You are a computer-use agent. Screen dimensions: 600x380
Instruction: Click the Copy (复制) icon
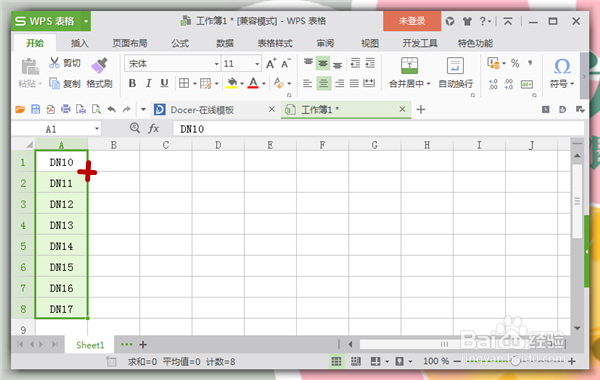tap(54, 83)
